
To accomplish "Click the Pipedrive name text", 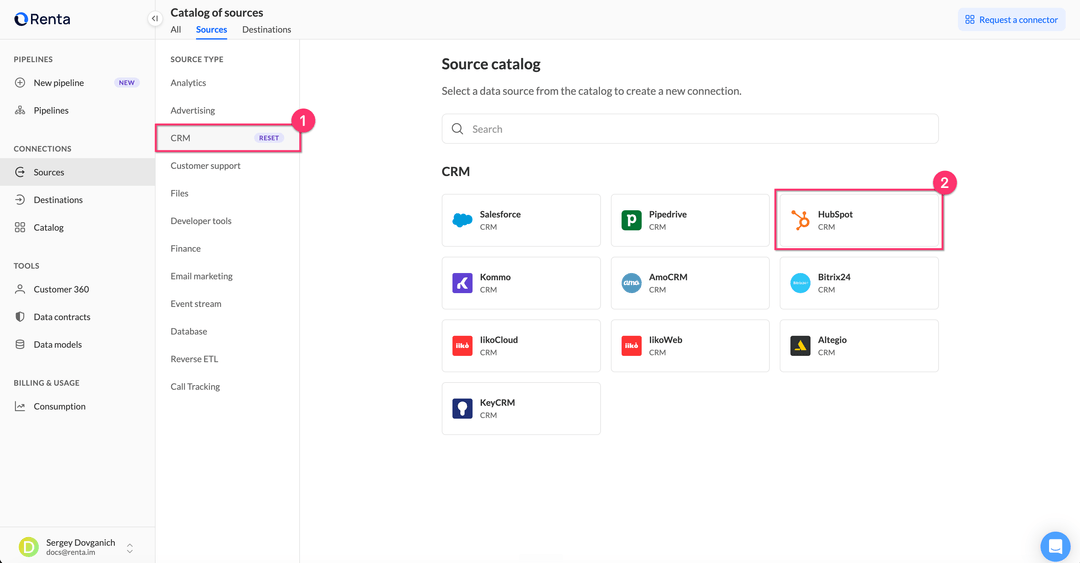I will (x=667, y=214).
